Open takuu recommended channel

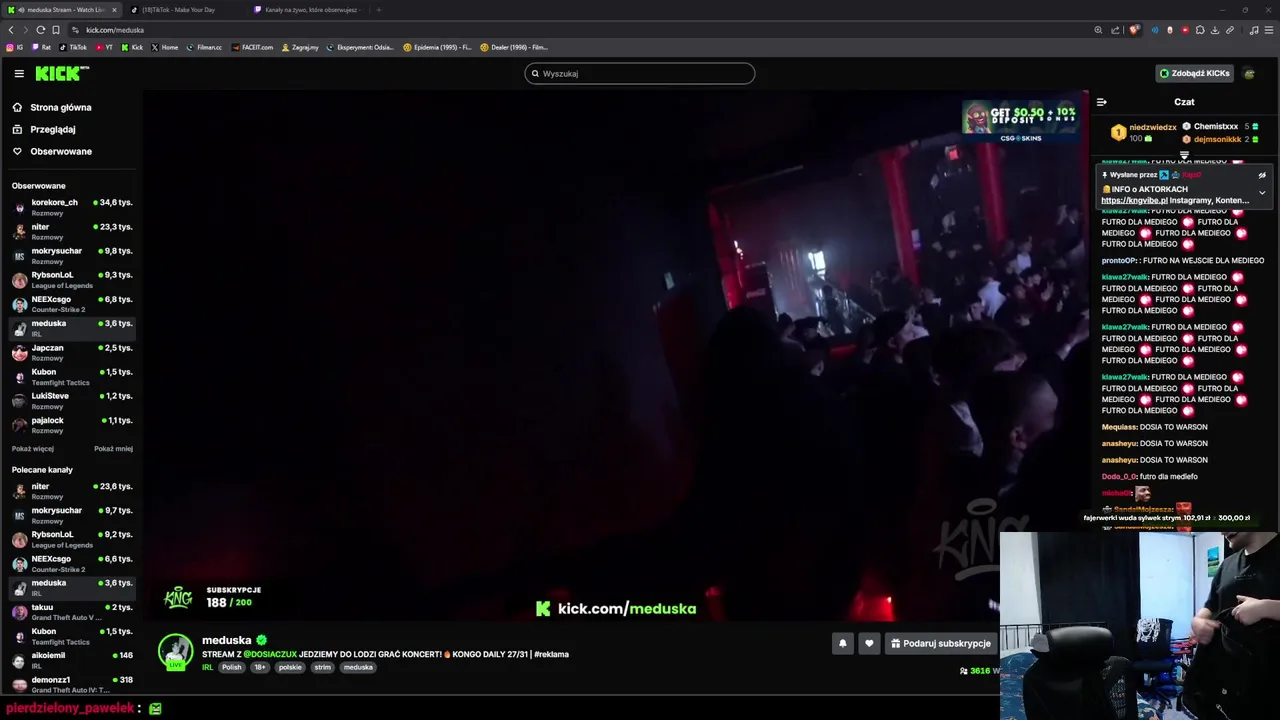(72, 612)
